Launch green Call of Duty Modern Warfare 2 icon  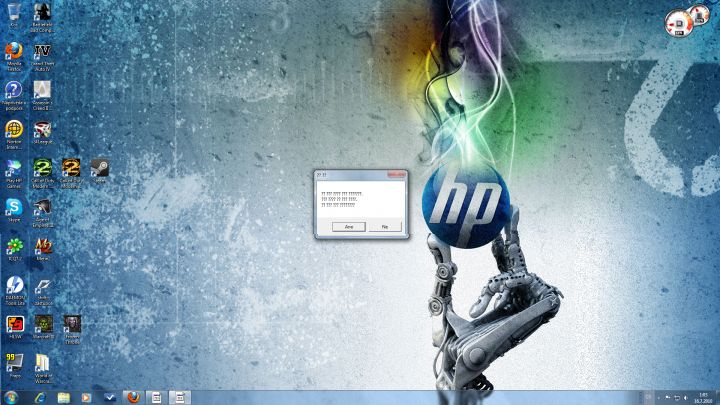pyautogui.click(x=43, y=174)
